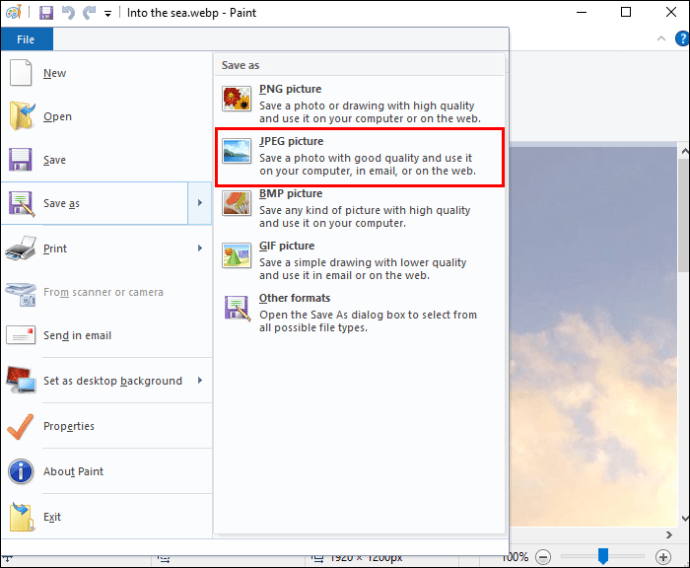The image size is (690, 568).
Task: Collapse the ribbon with the up chevron
Action: point(661,39)
